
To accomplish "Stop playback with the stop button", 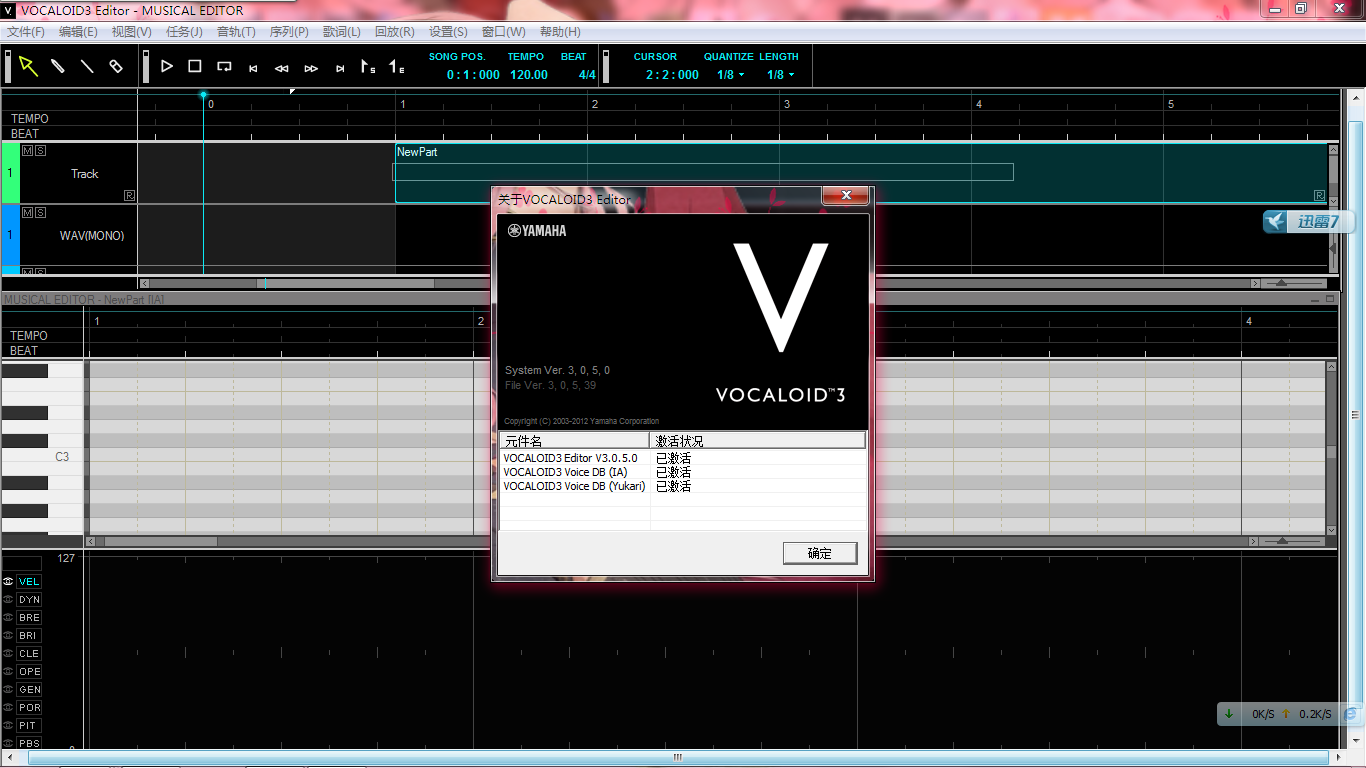I will [x=195, y=67].
